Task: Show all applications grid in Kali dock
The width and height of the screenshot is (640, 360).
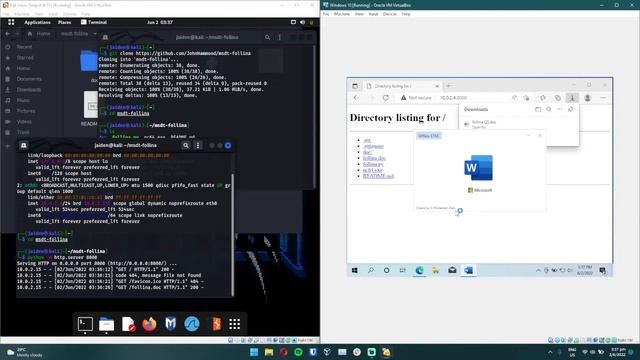Action: pos(234,324)
